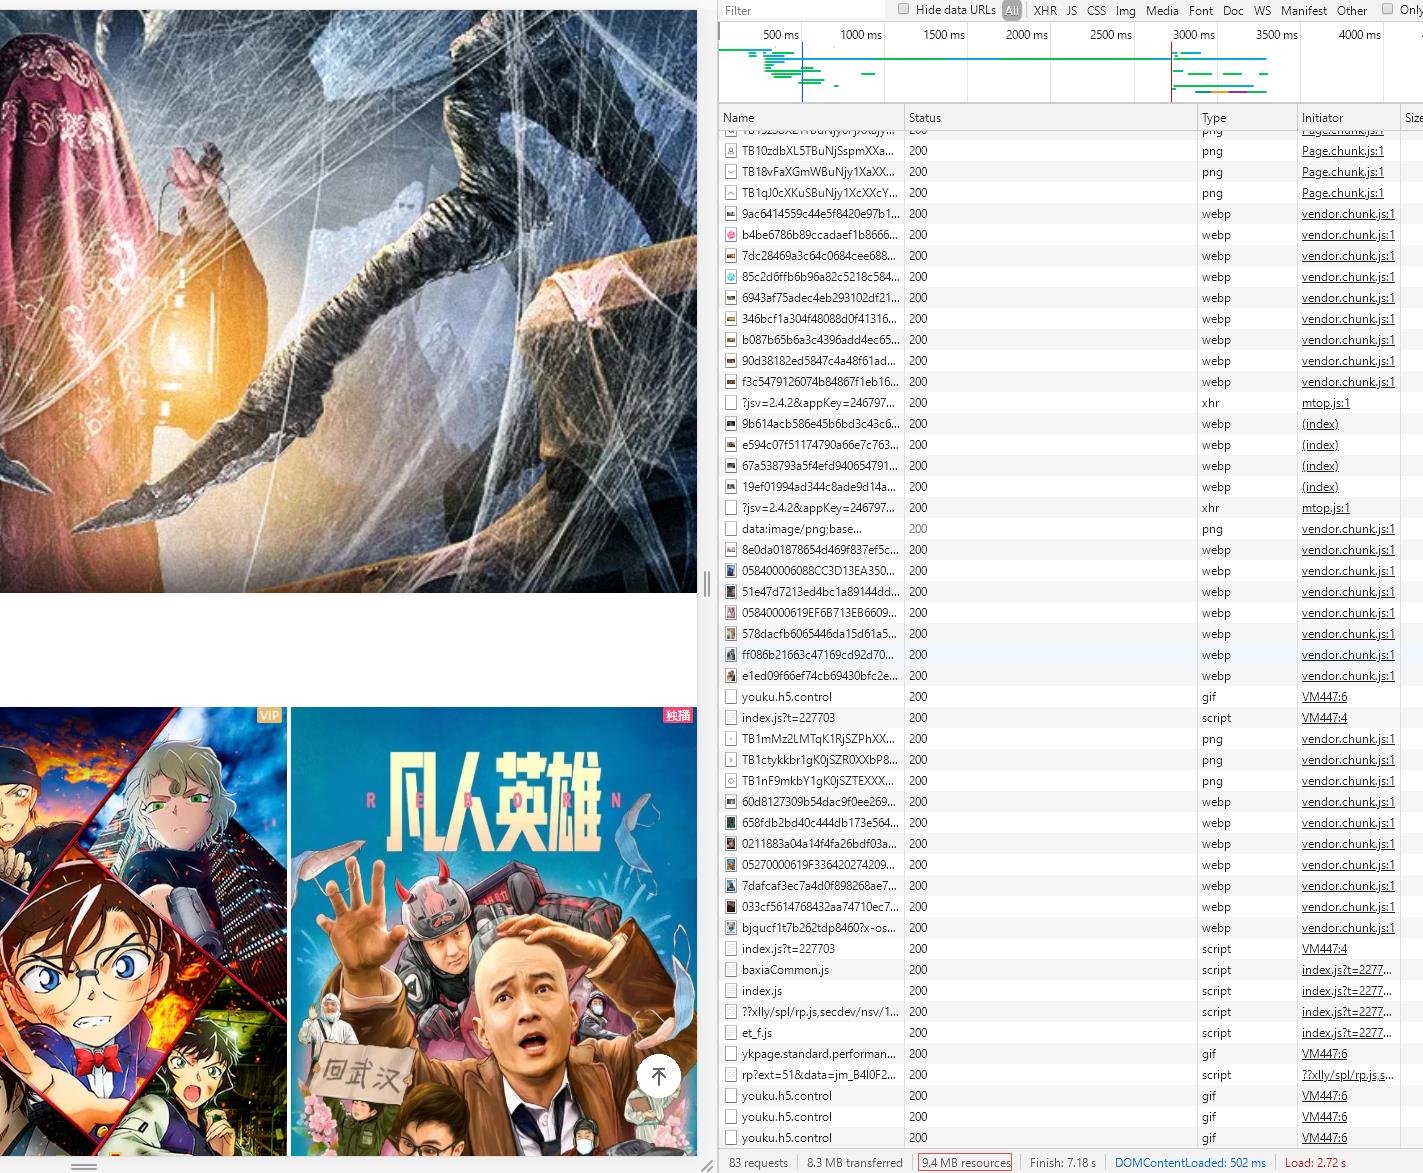This screenshot has width=1423, height=1173.
Task: Open Page.chunk.js:1 link for TB1qJ0cXKuSBuNjy1XcXXcY
Action: (x=1343, y=193)
